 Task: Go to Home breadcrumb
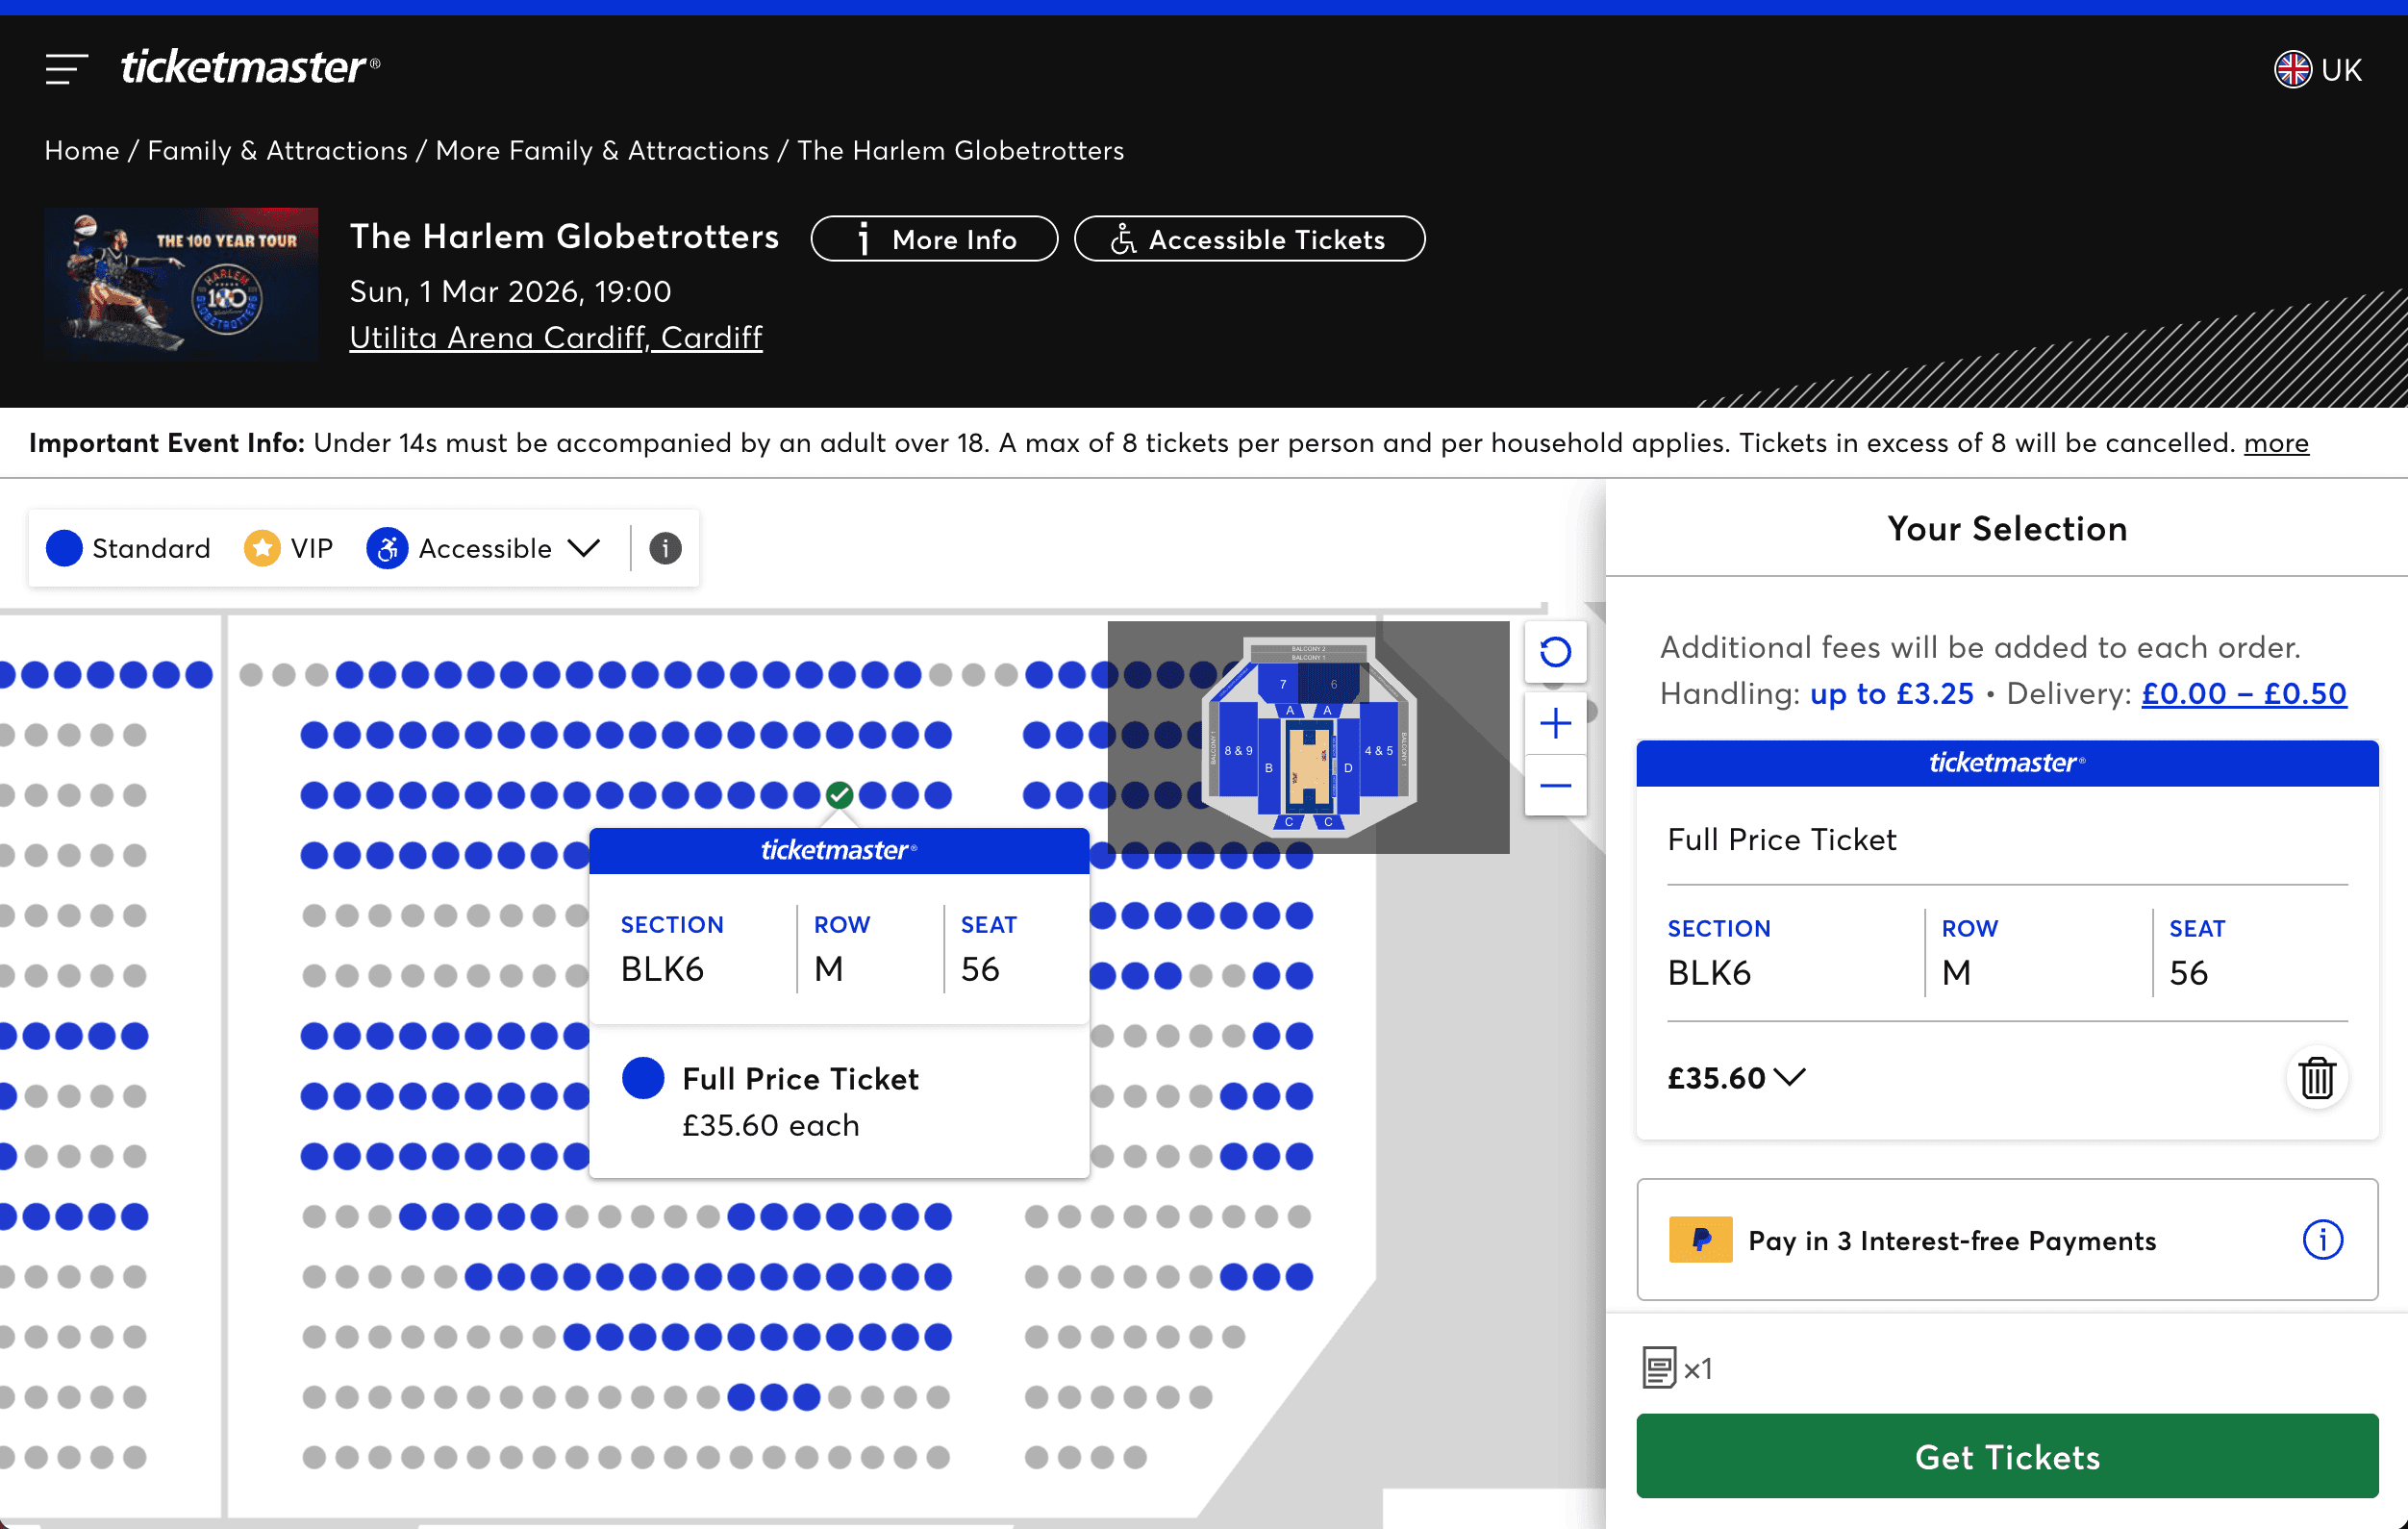(81, 150)
